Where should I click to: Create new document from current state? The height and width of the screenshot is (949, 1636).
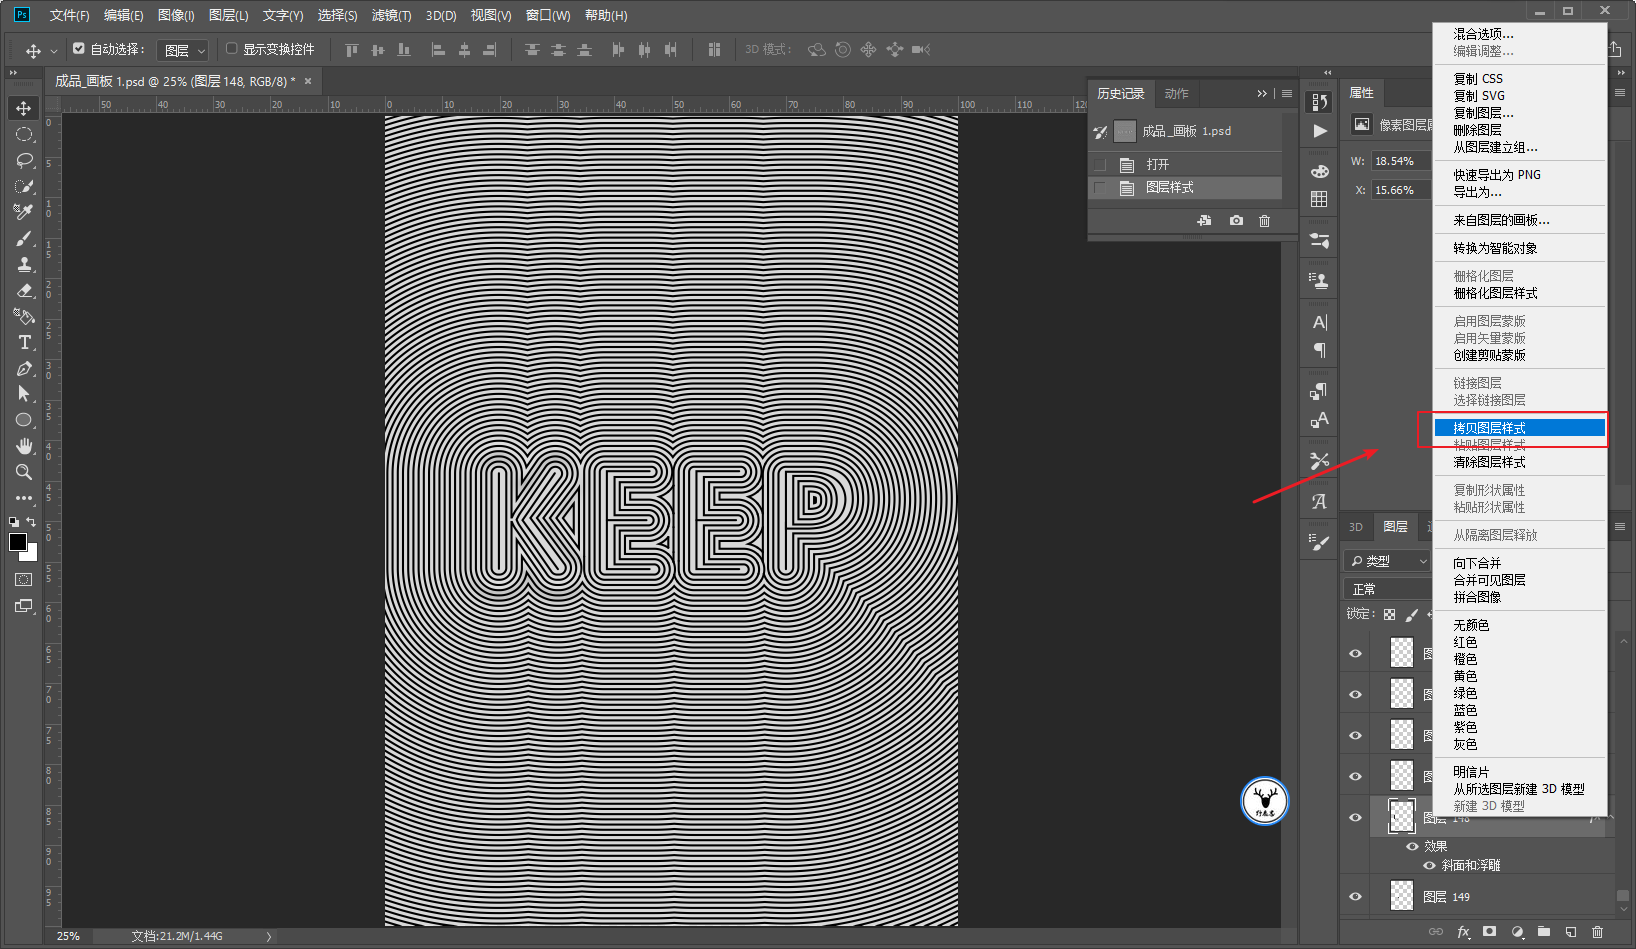pyautogui.click(x=1204, y=220)
